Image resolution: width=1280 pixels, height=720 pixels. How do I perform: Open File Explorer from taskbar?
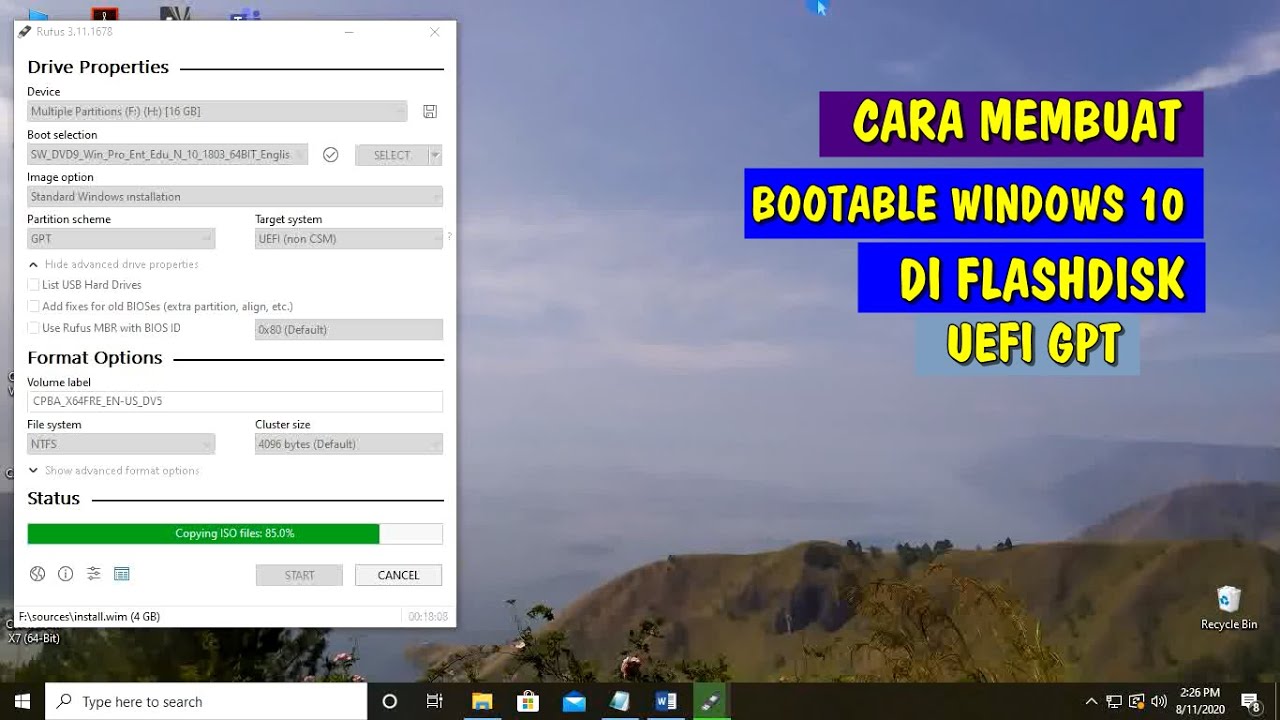pos(482,701)
